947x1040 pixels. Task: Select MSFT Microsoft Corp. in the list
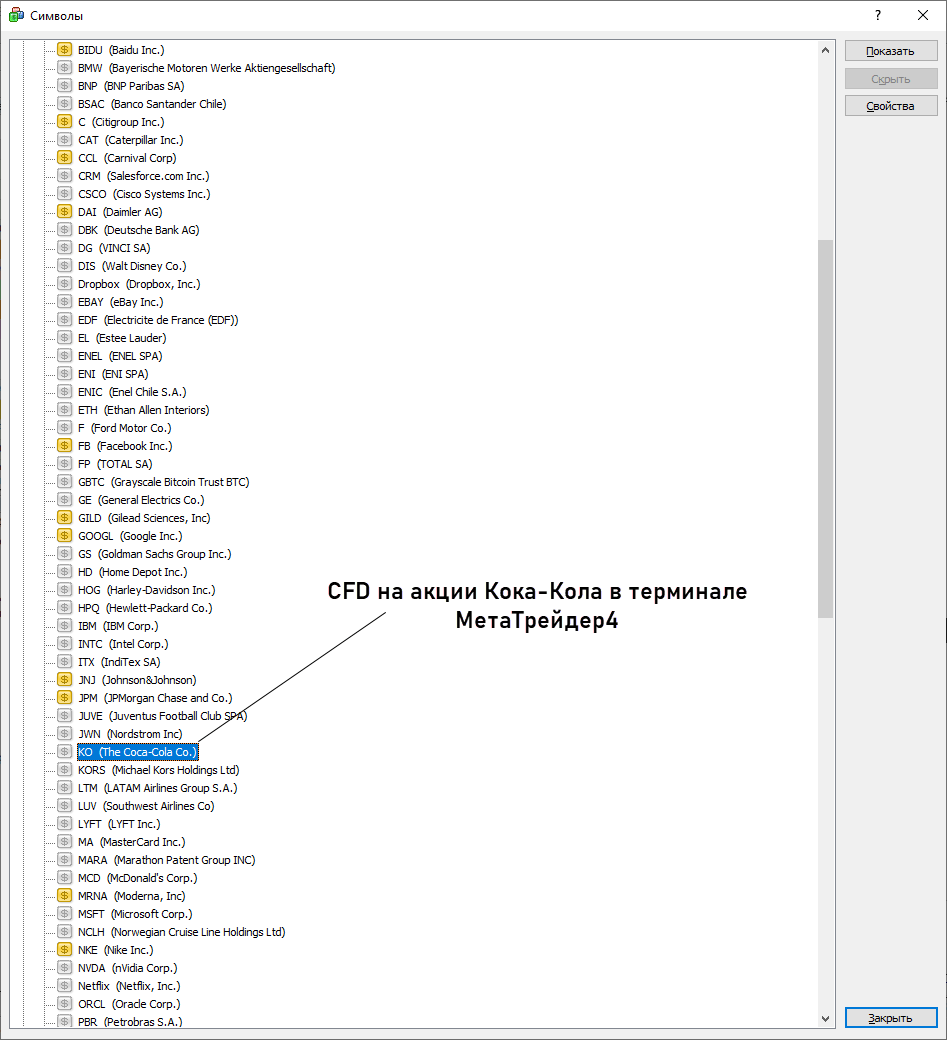pos(134,914)
